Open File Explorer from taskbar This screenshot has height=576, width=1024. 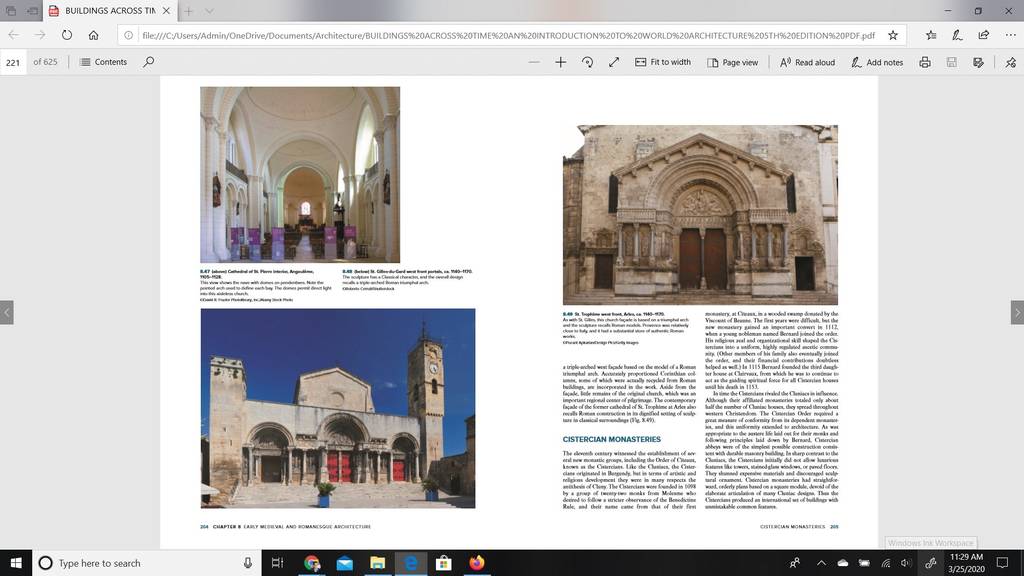coord(377,563)
